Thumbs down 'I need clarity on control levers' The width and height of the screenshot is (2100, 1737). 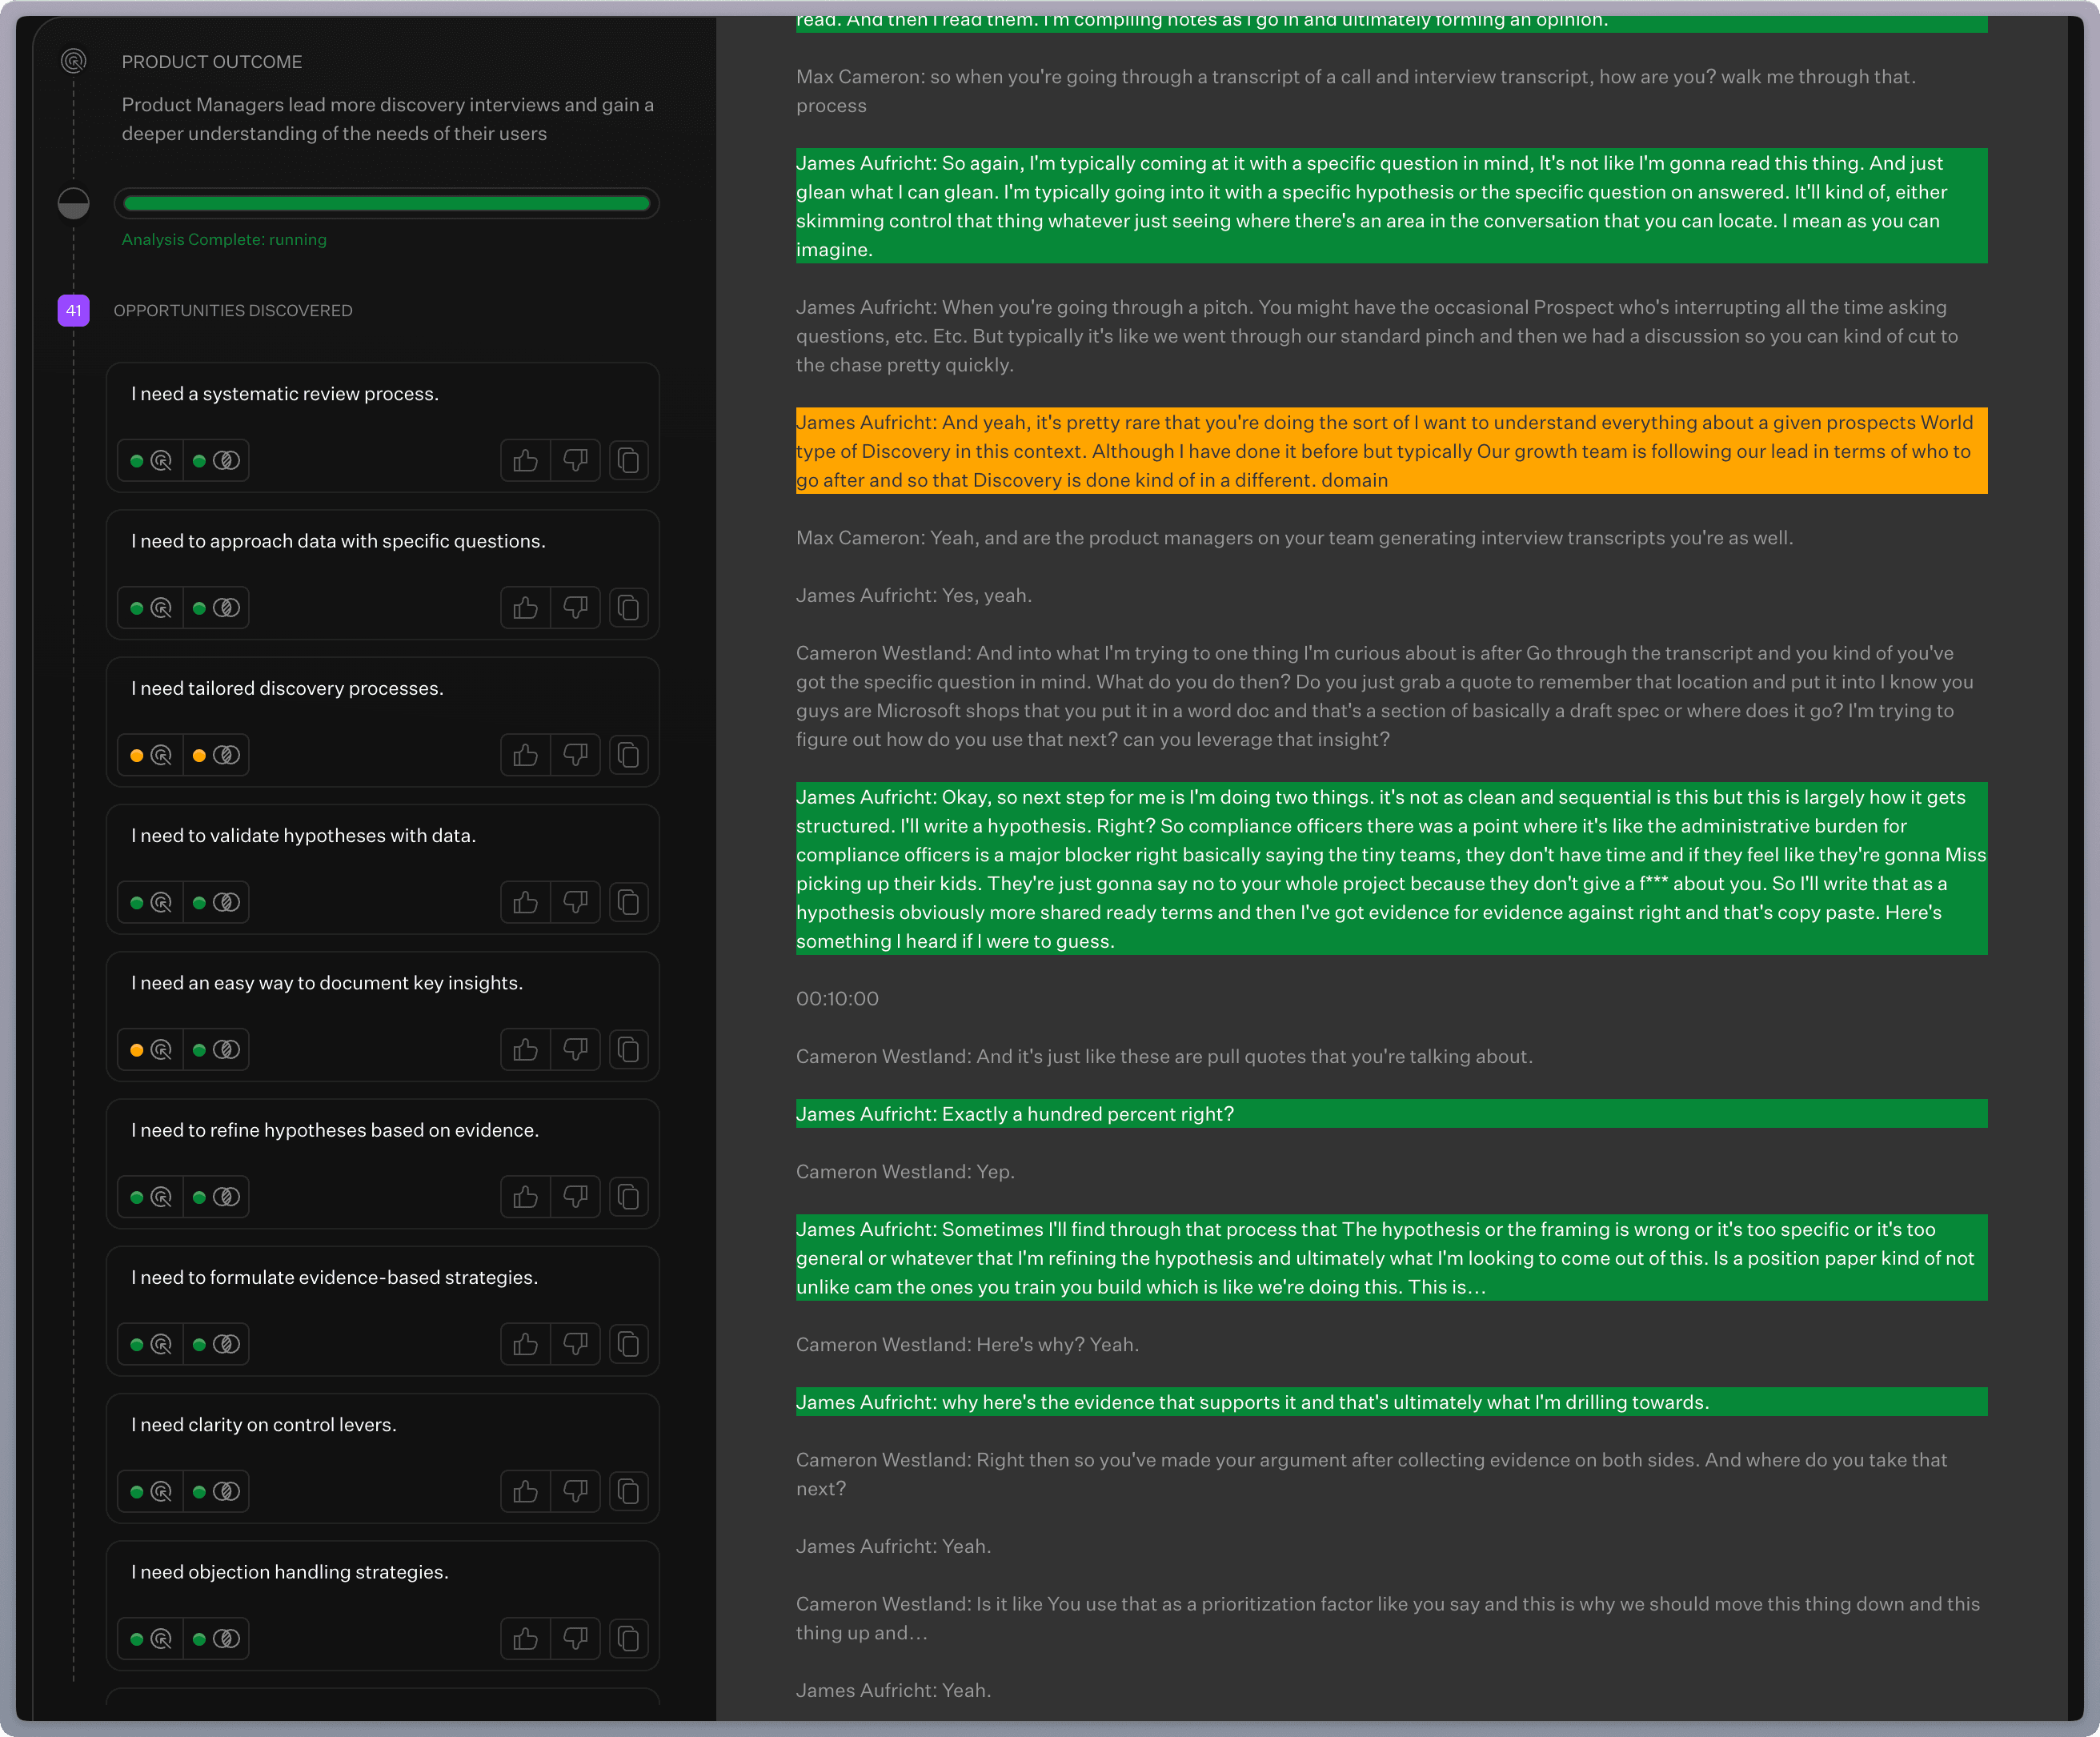[x=575, y=1492]
